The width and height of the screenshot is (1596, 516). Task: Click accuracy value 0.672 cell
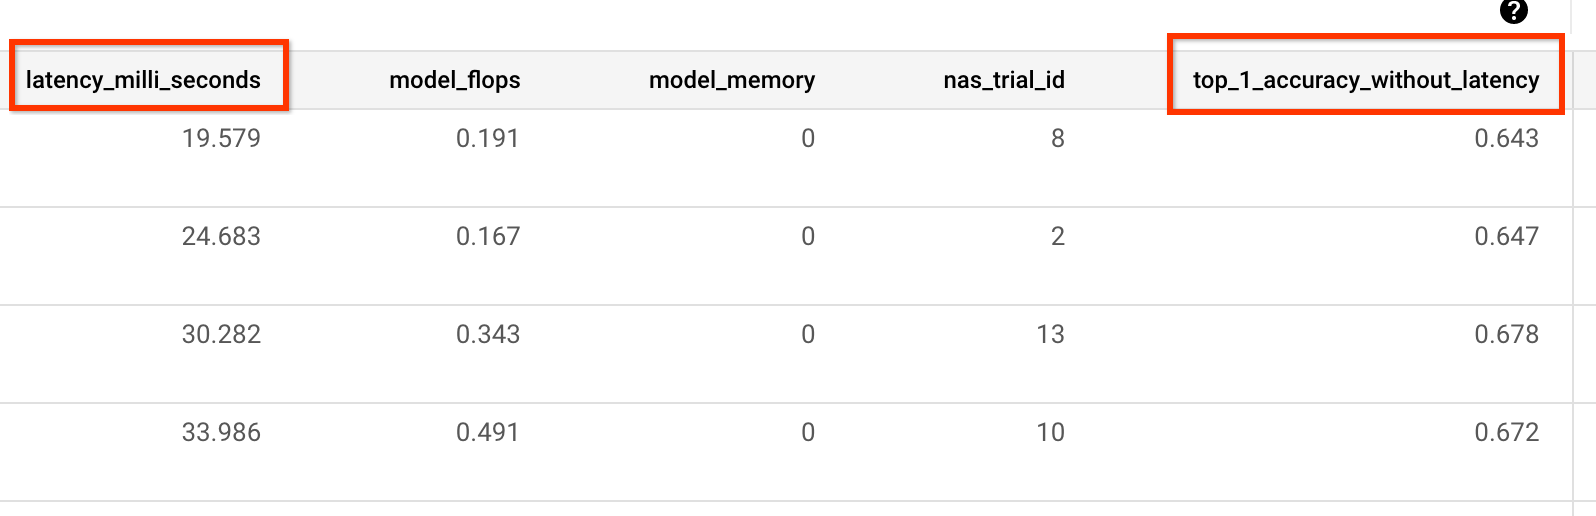pyautogui.click(x=1506, y=432)
